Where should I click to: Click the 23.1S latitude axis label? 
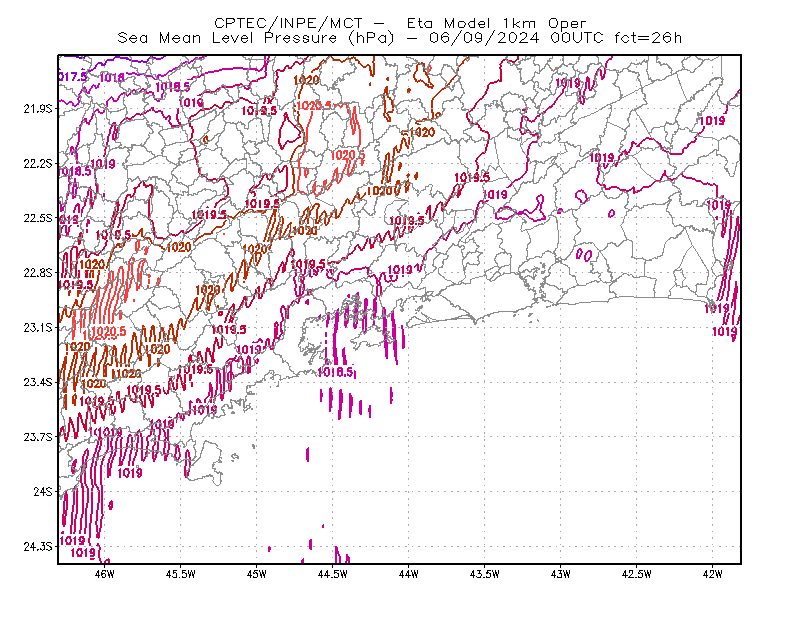(x=38, y=328)
